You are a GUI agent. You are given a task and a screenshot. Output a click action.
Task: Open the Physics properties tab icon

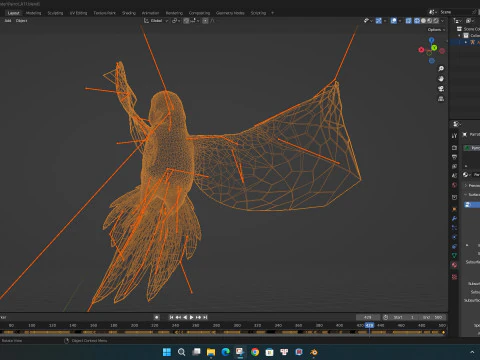tap(454, 237)
